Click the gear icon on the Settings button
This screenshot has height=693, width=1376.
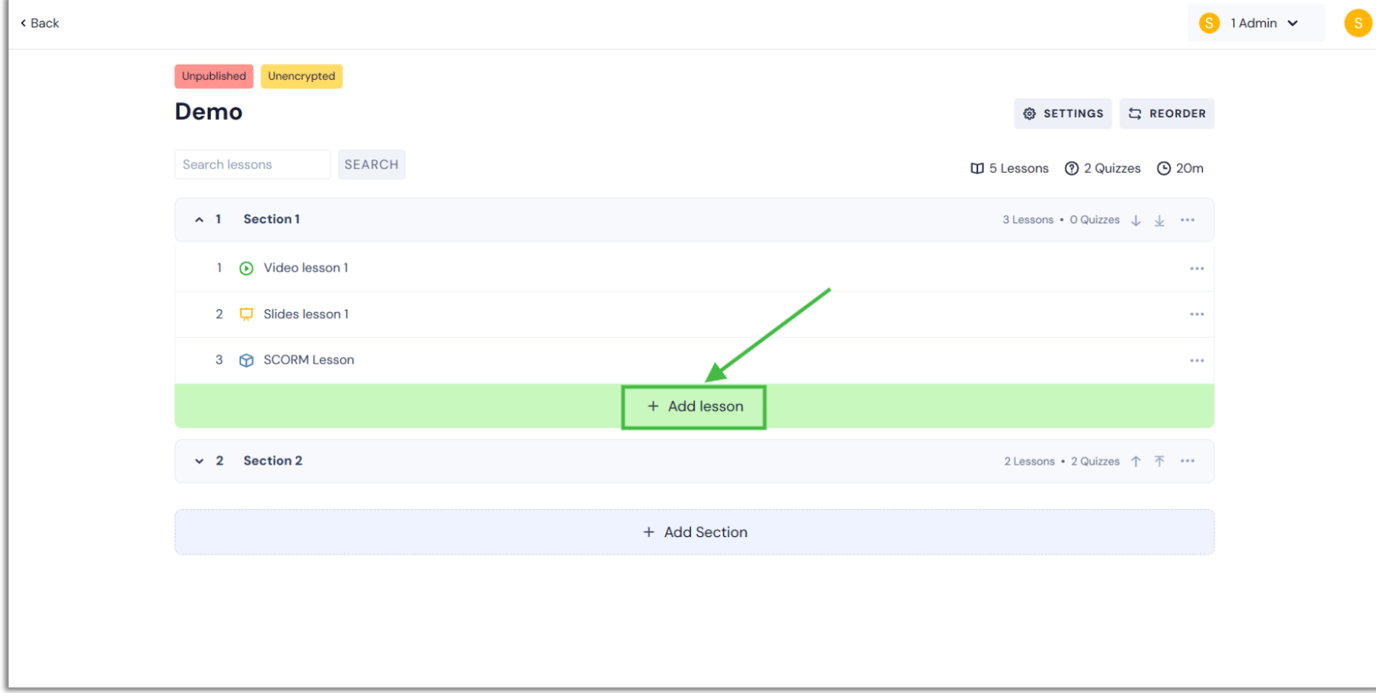1030,113
